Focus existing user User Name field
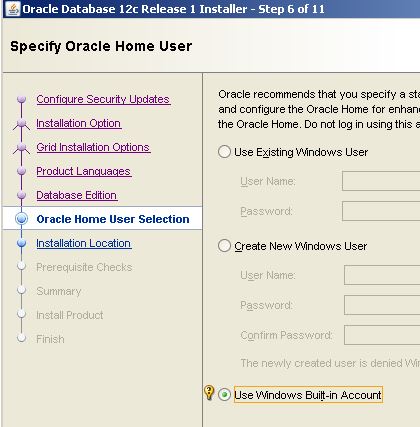Image resolution: width=420 pixels, height=427 pixels. [x=381, y=181]
